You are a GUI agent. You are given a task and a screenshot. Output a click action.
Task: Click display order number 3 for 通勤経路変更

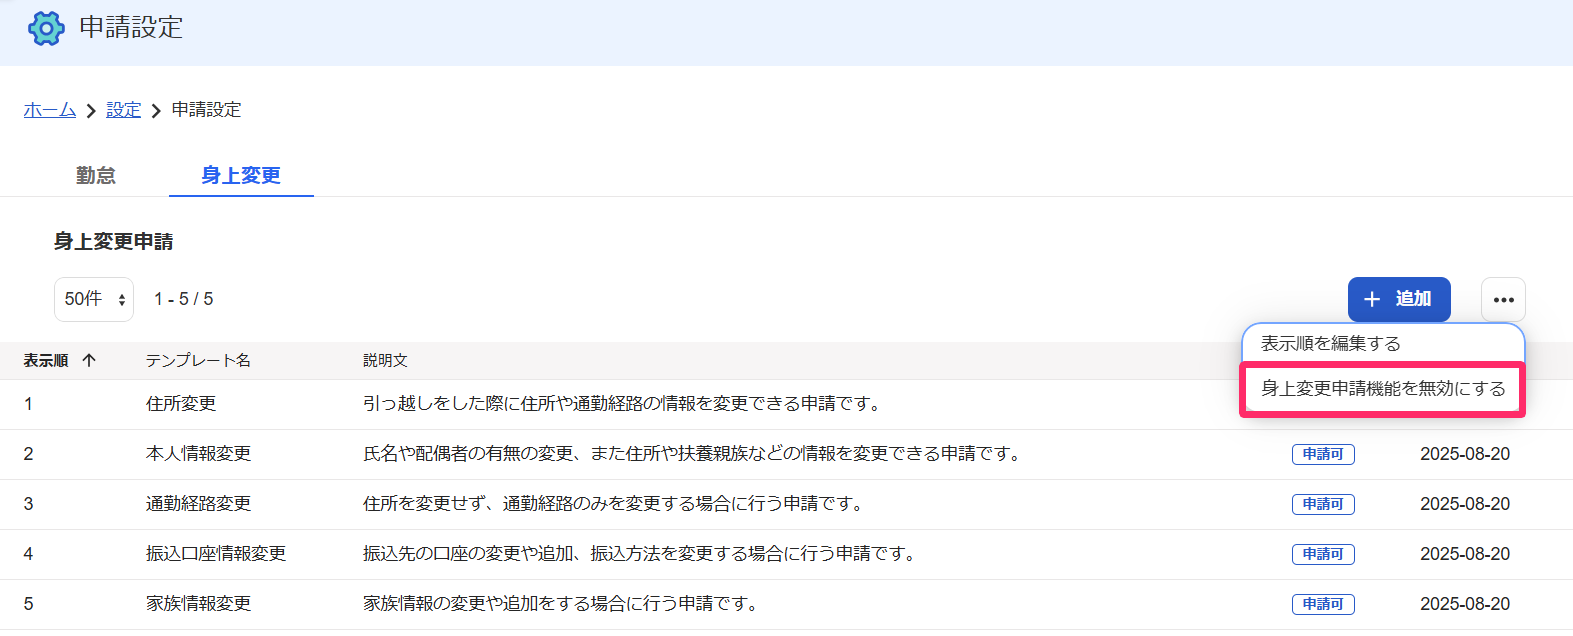28,504
